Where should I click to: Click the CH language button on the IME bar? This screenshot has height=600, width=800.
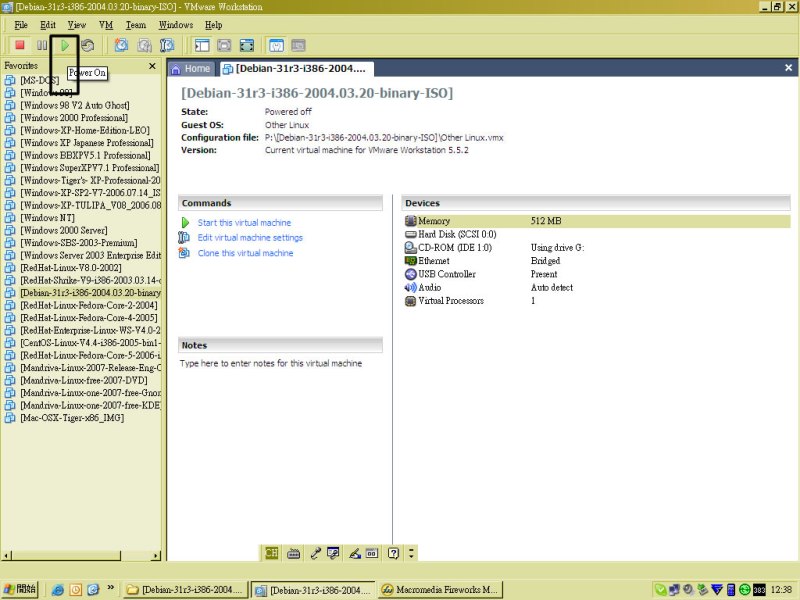(x=271, y=553)
